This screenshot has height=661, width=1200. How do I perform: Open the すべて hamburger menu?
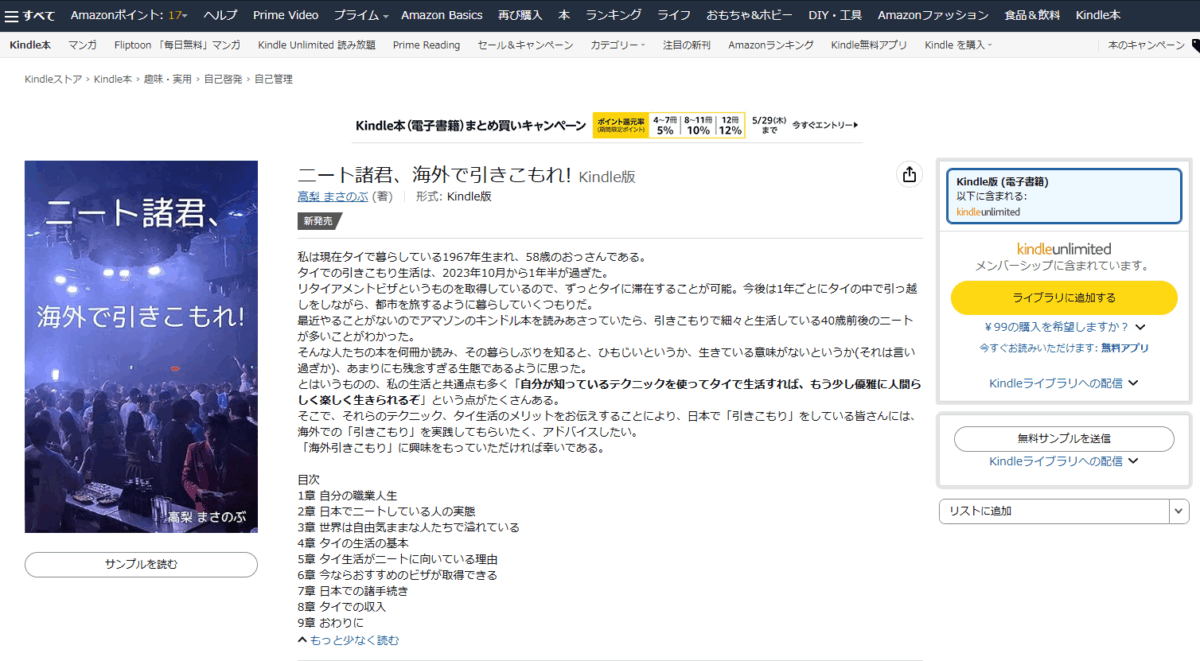click(30, 15)
